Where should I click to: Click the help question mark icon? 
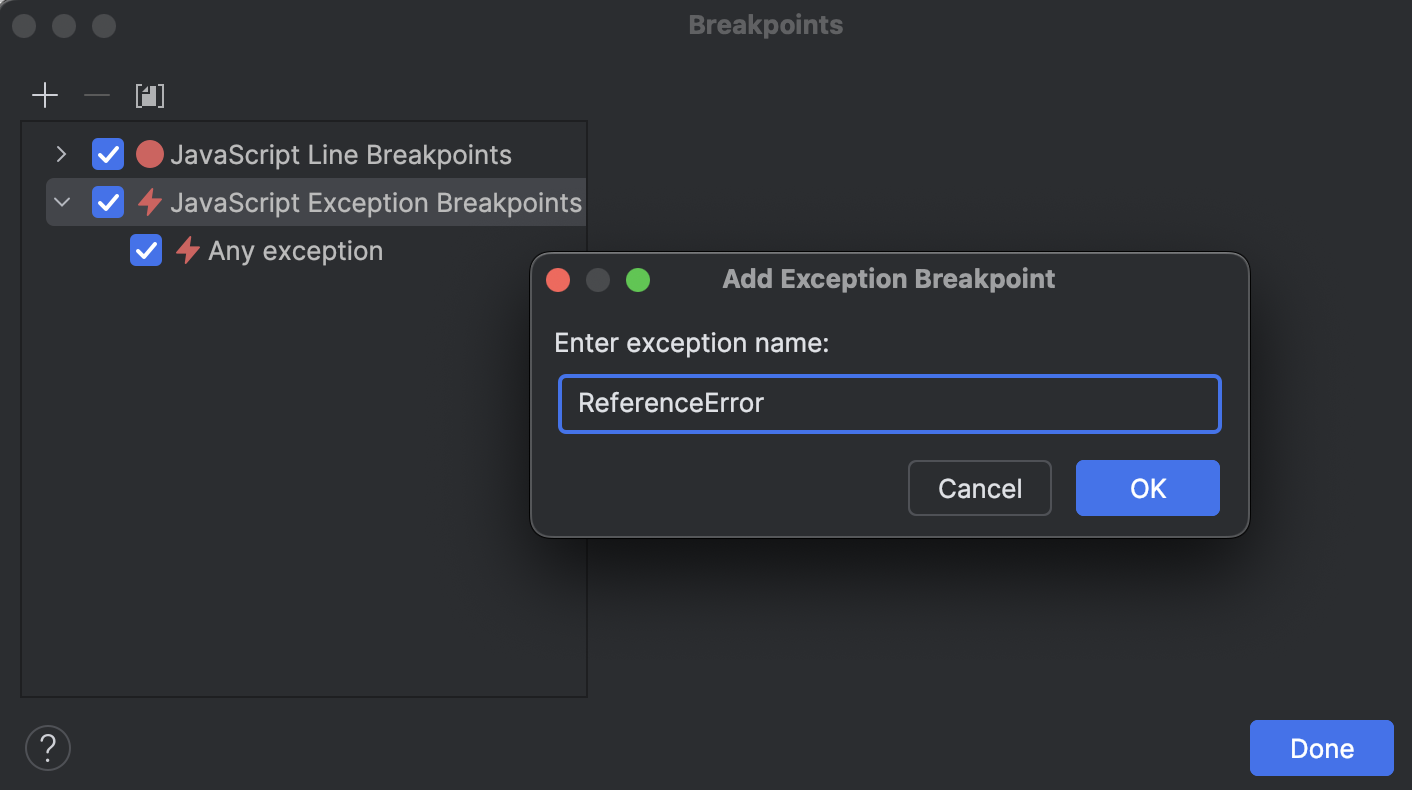[x=47, y=747]
